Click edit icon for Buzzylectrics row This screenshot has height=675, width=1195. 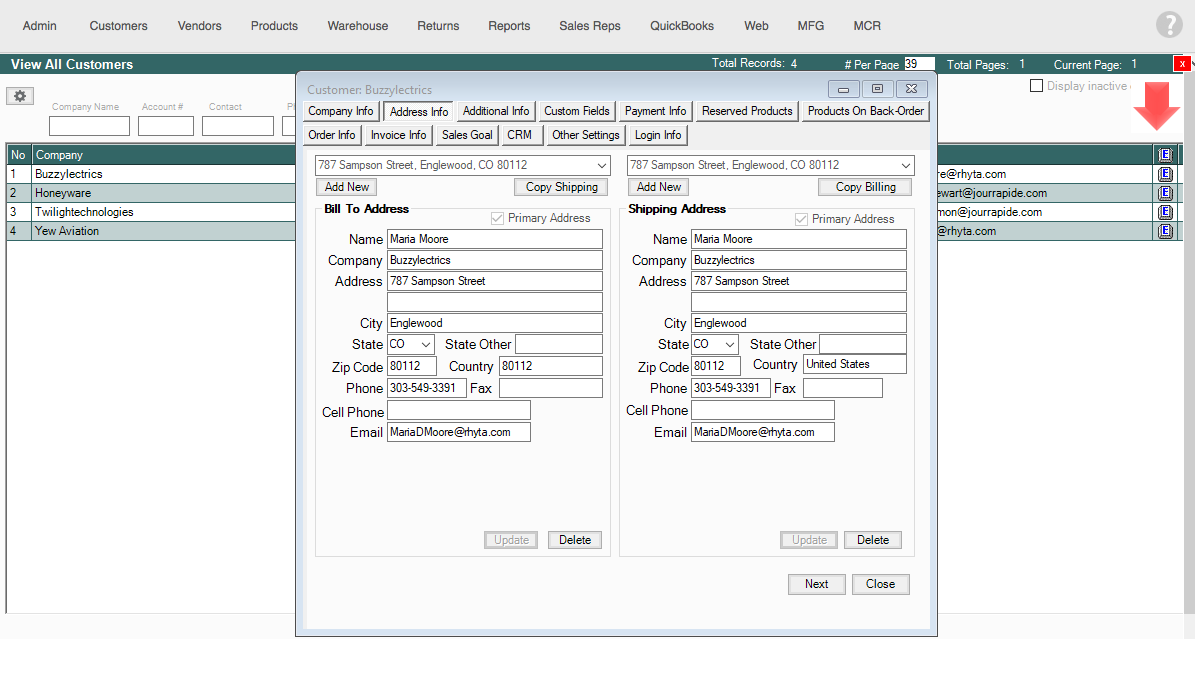pyautogui.click(x=1165, y=174)
